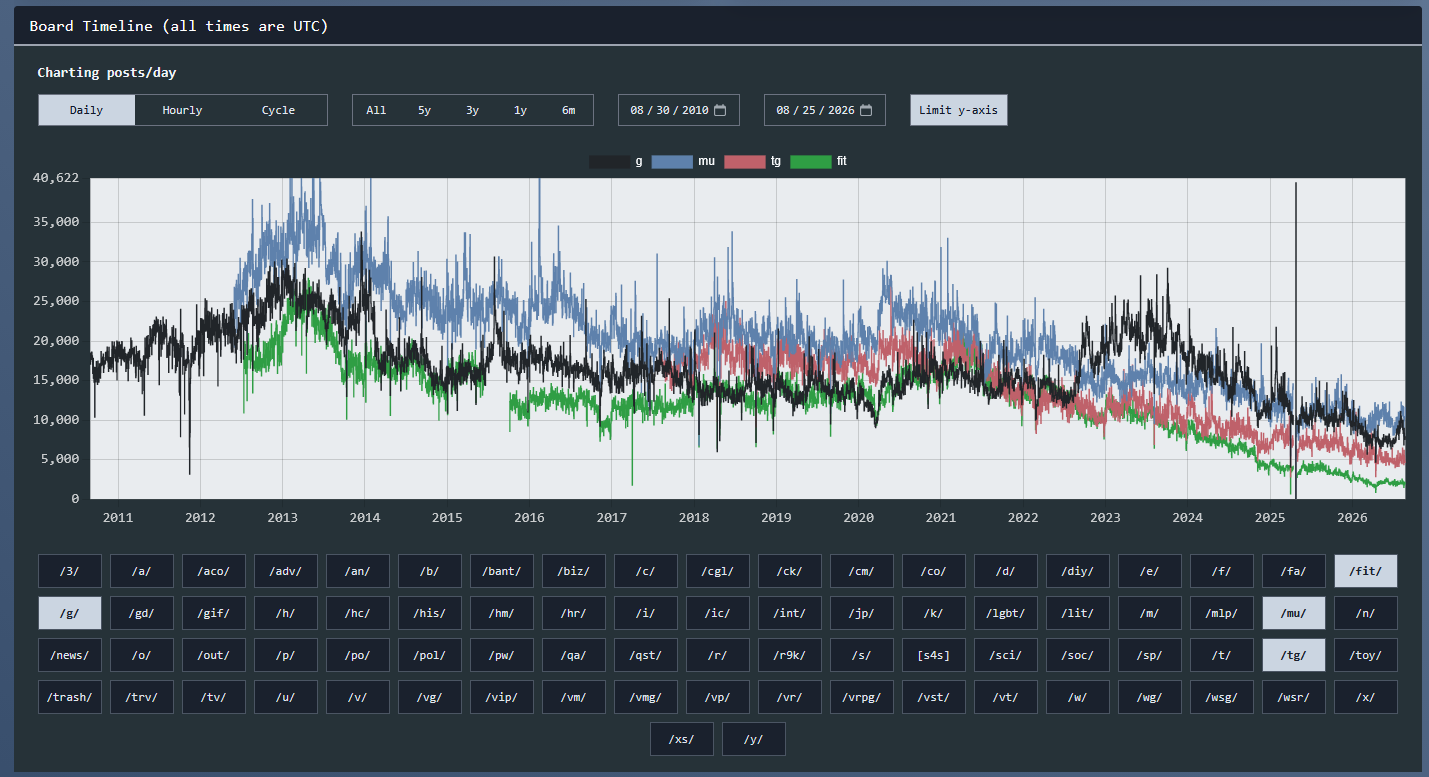The image size is (1429, 777).
Task: Click the start date field 08/30/2010
Action: pos(679,110)
